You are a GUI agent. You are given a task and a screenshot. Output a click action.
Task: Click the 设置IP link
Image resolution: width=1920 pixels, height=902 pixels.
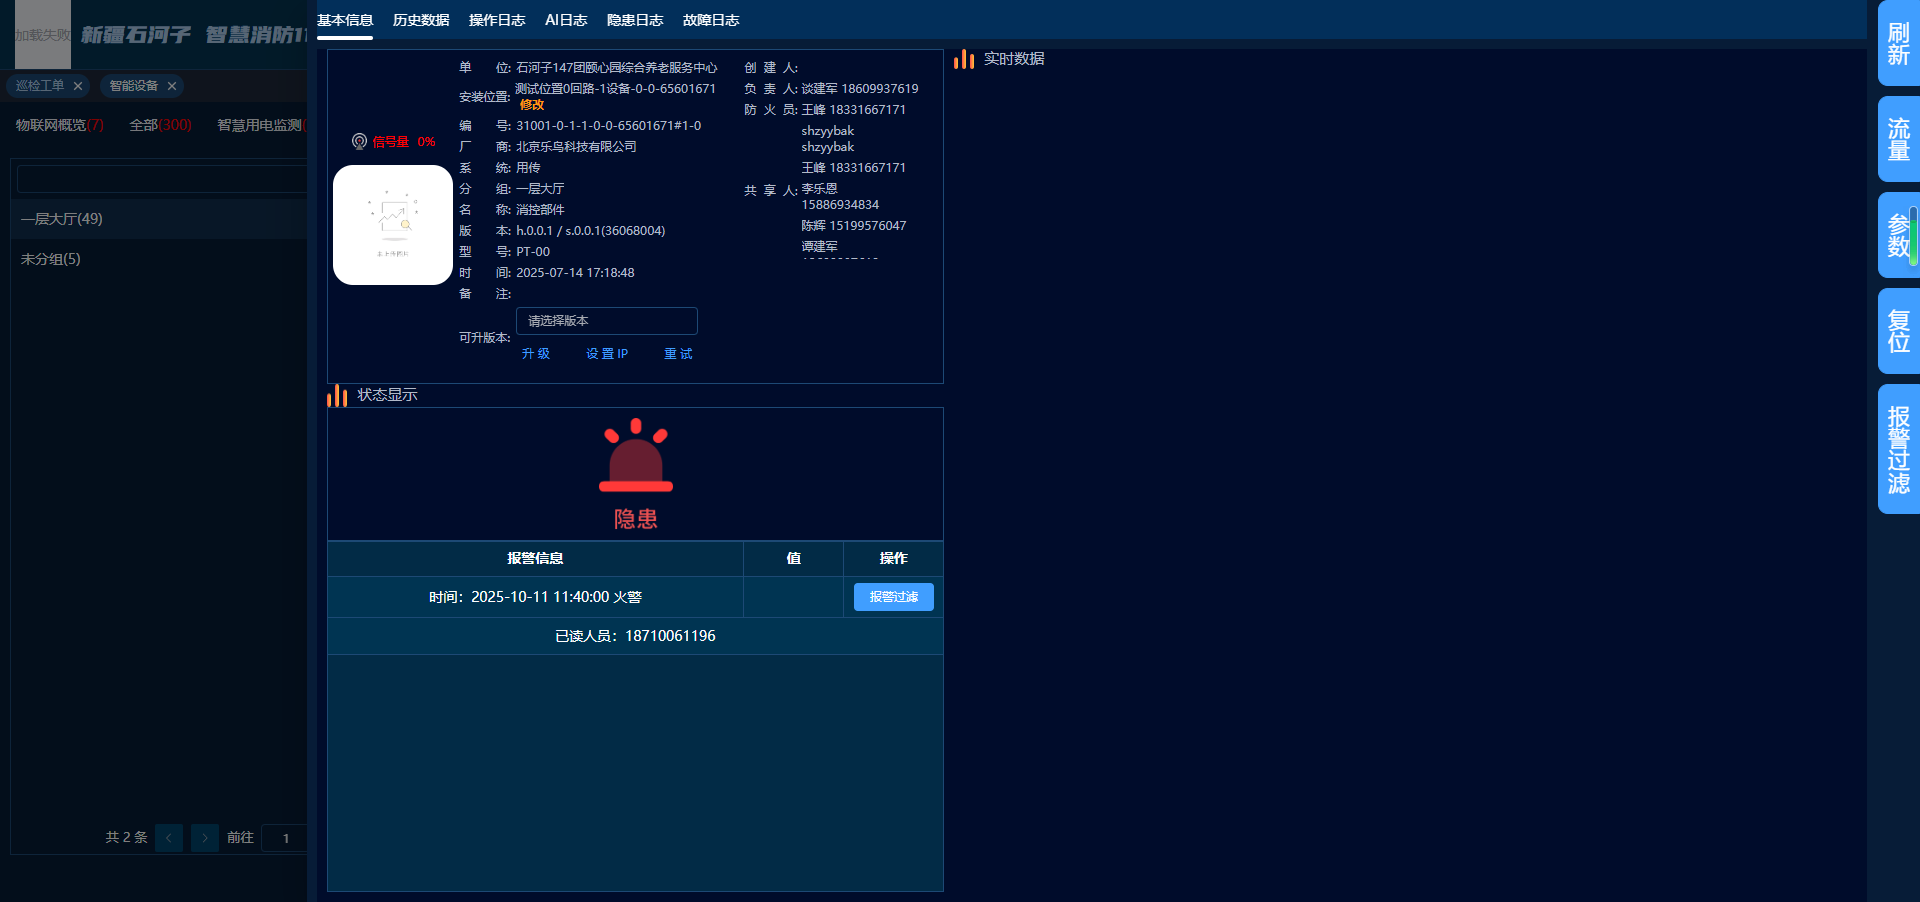pos(607,354)
